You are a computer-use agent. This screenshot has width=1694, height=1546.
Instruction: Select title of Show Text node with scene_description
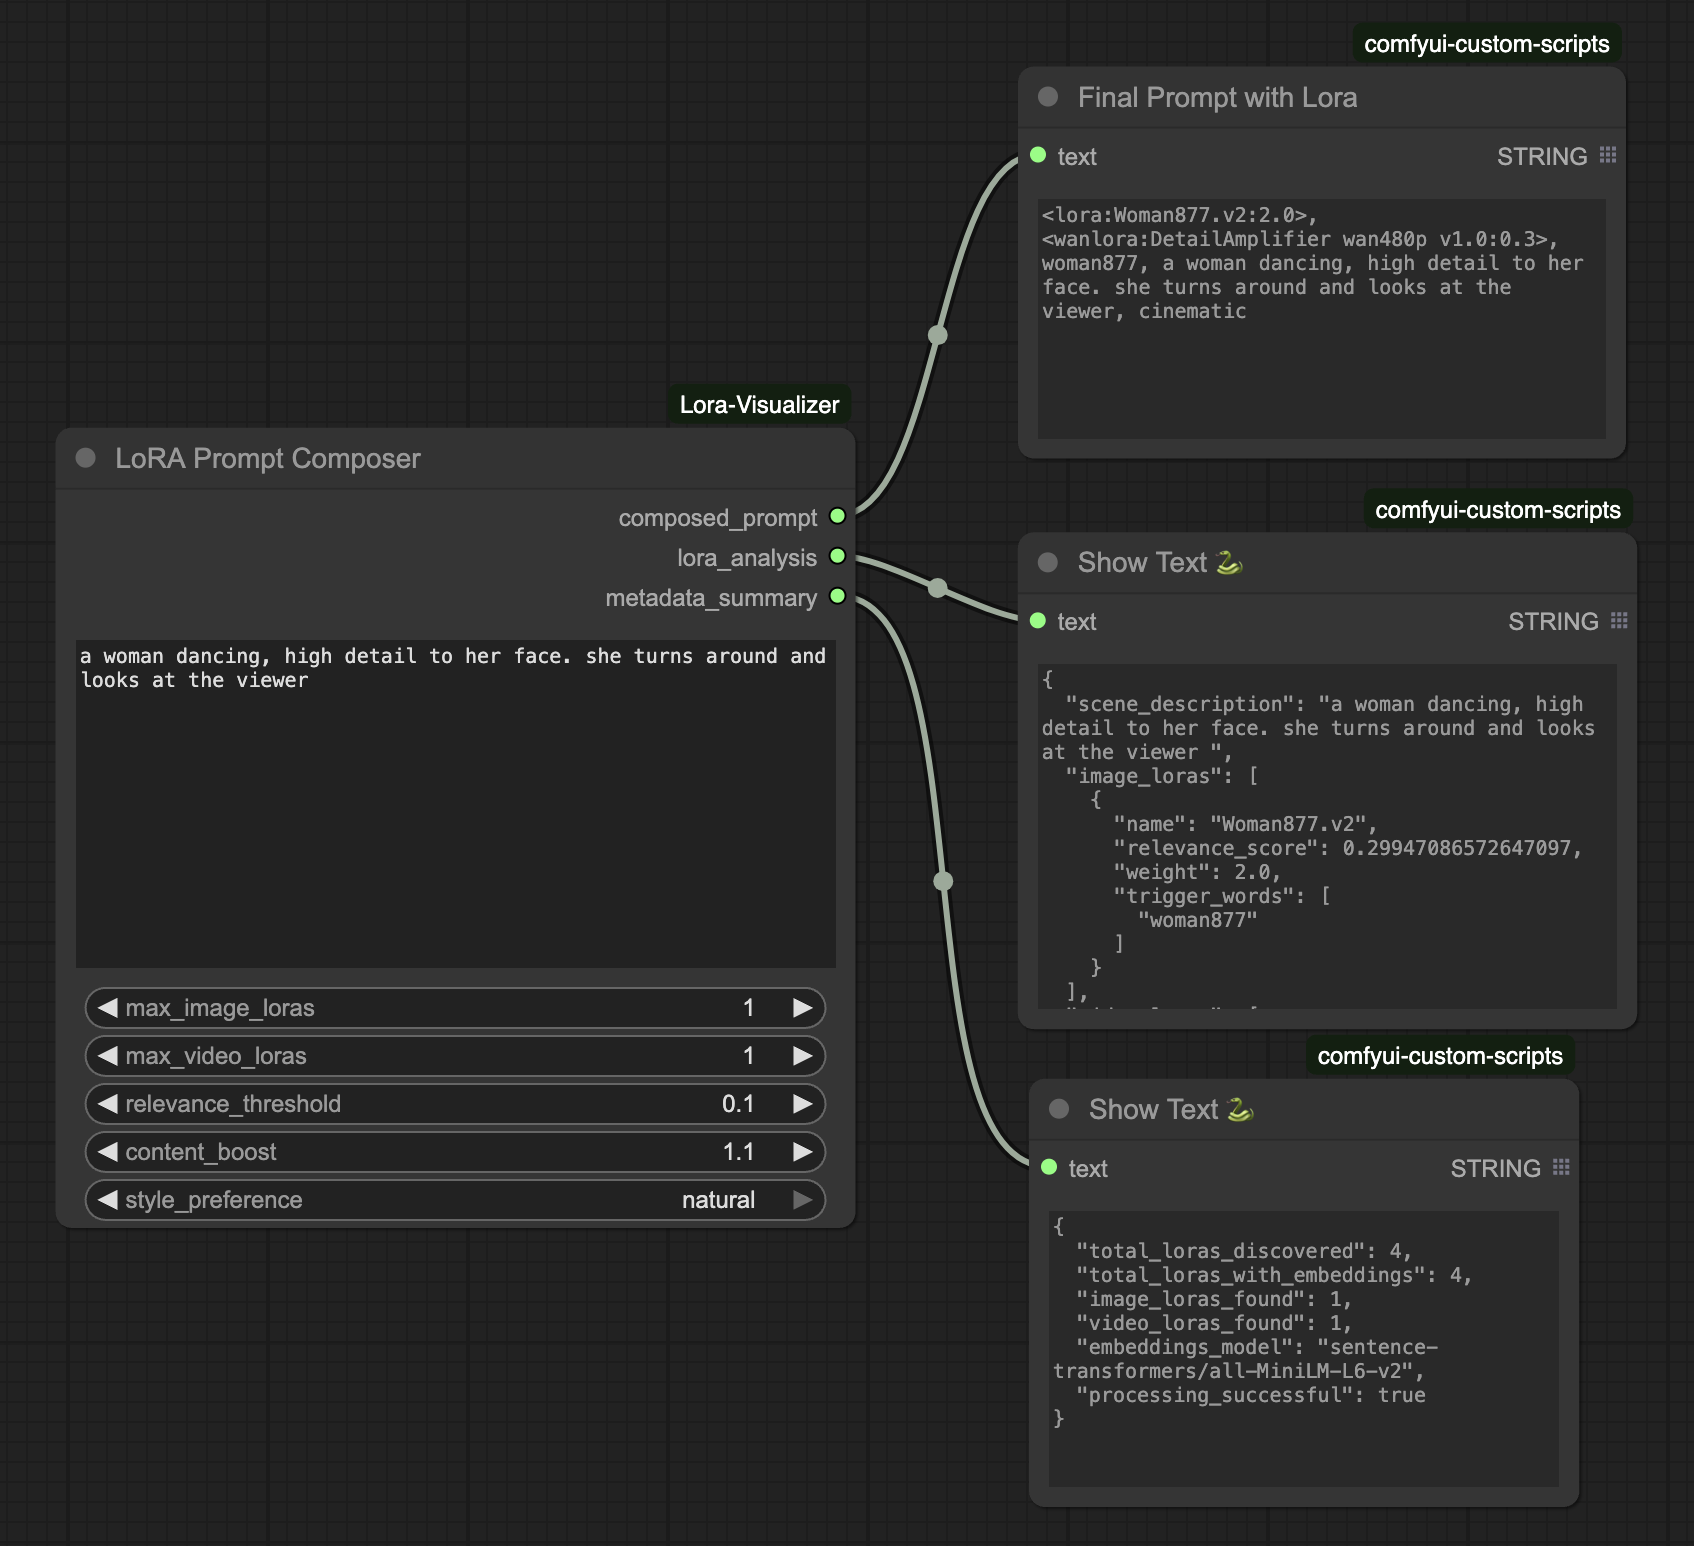click(1160, 563)
